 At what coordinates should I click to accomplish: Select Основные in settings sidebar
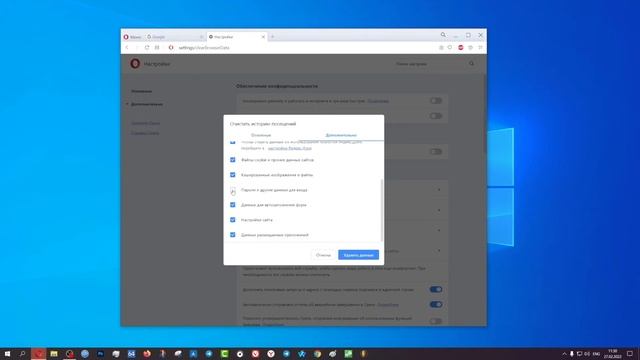pos(141,91)
